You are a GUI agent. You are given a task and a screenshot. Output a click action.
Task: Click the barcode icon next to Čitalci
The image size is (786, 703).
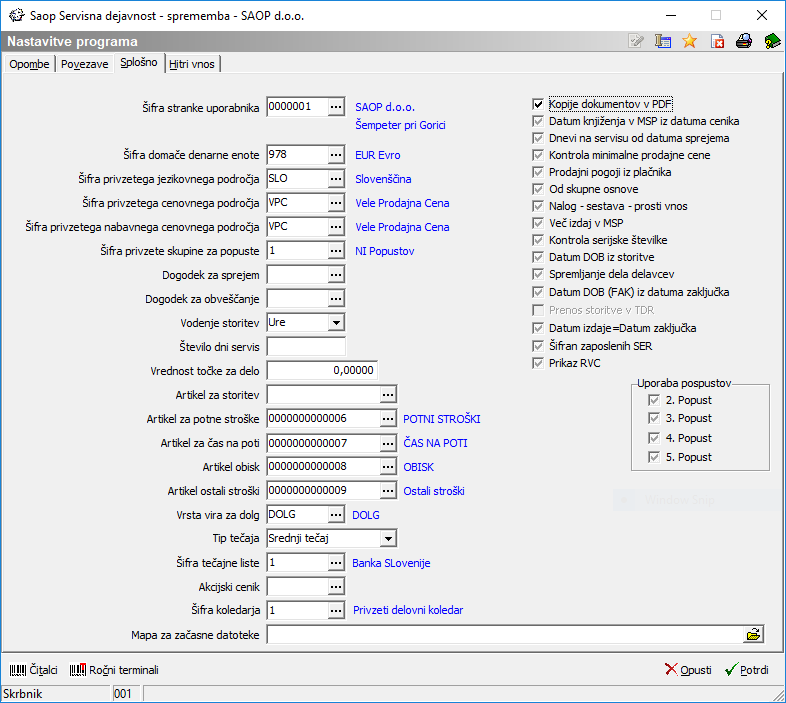coord(18,670)
